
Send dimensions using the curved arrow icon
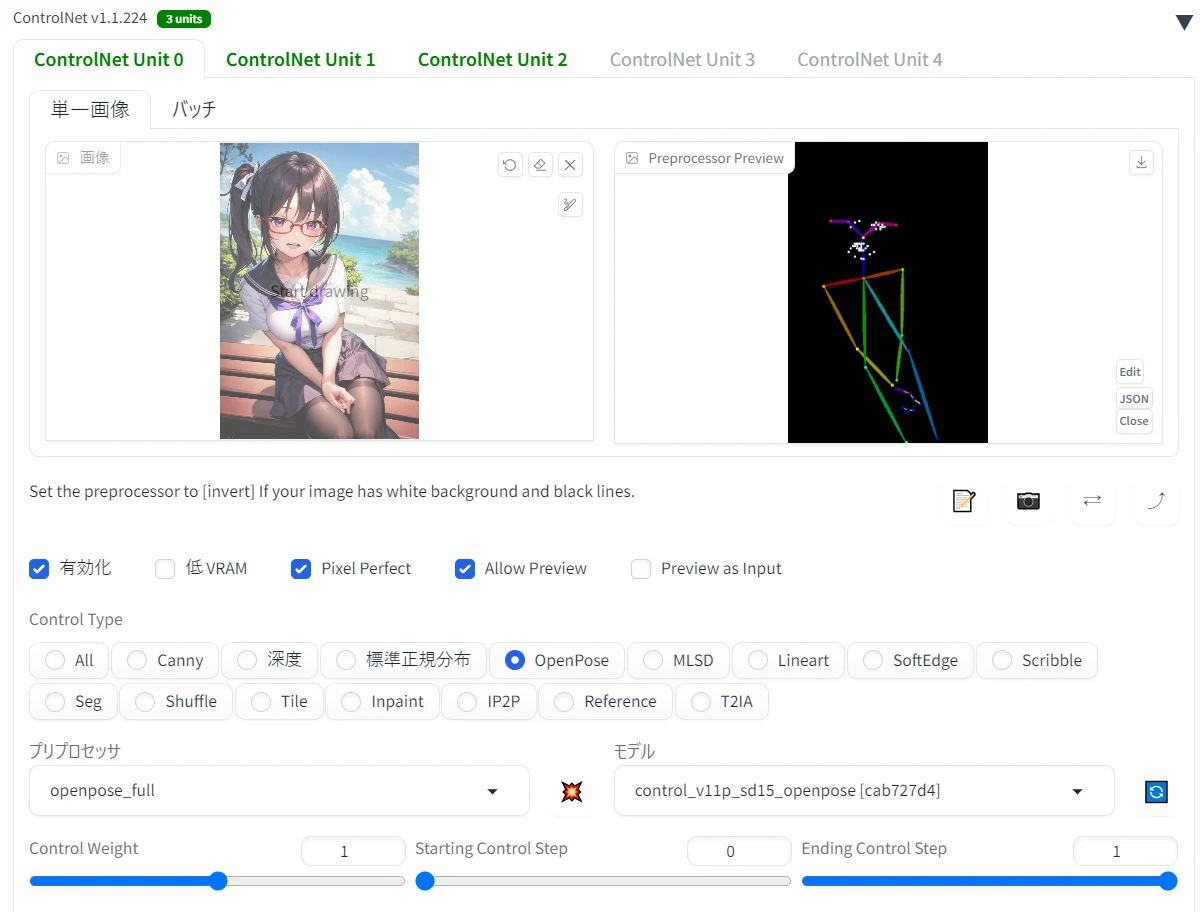point(1156,501)
